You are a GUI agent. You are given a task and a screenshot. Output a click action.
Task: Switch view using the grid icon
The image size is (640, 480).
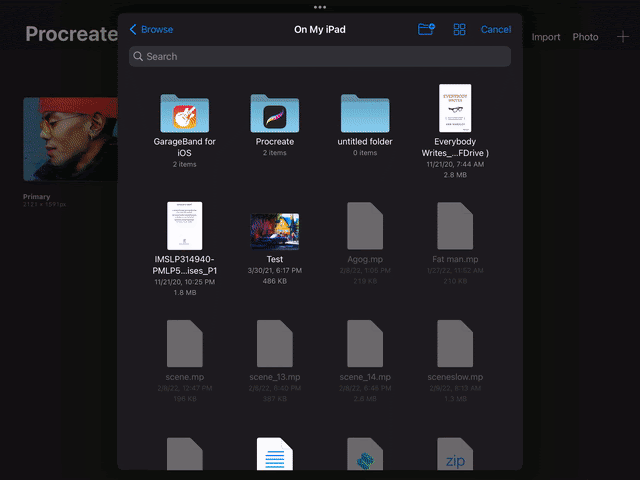460,30
